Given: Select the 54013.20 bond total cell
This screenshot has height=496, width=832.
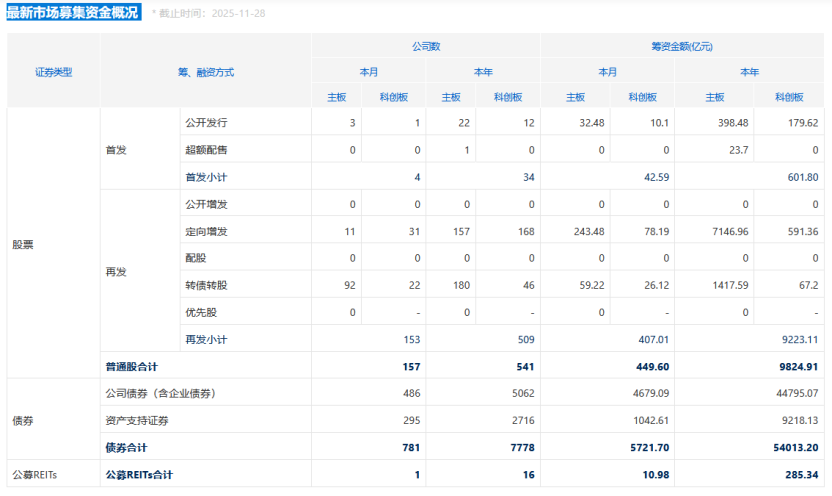Looking at the screenshot, I should pos(795,448).
